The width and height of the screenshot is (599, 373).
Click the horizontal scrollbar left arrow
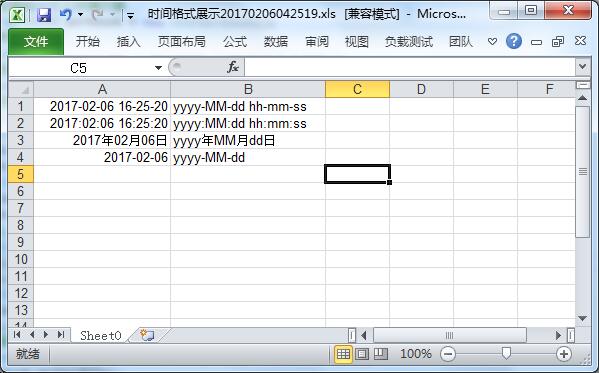364,336
